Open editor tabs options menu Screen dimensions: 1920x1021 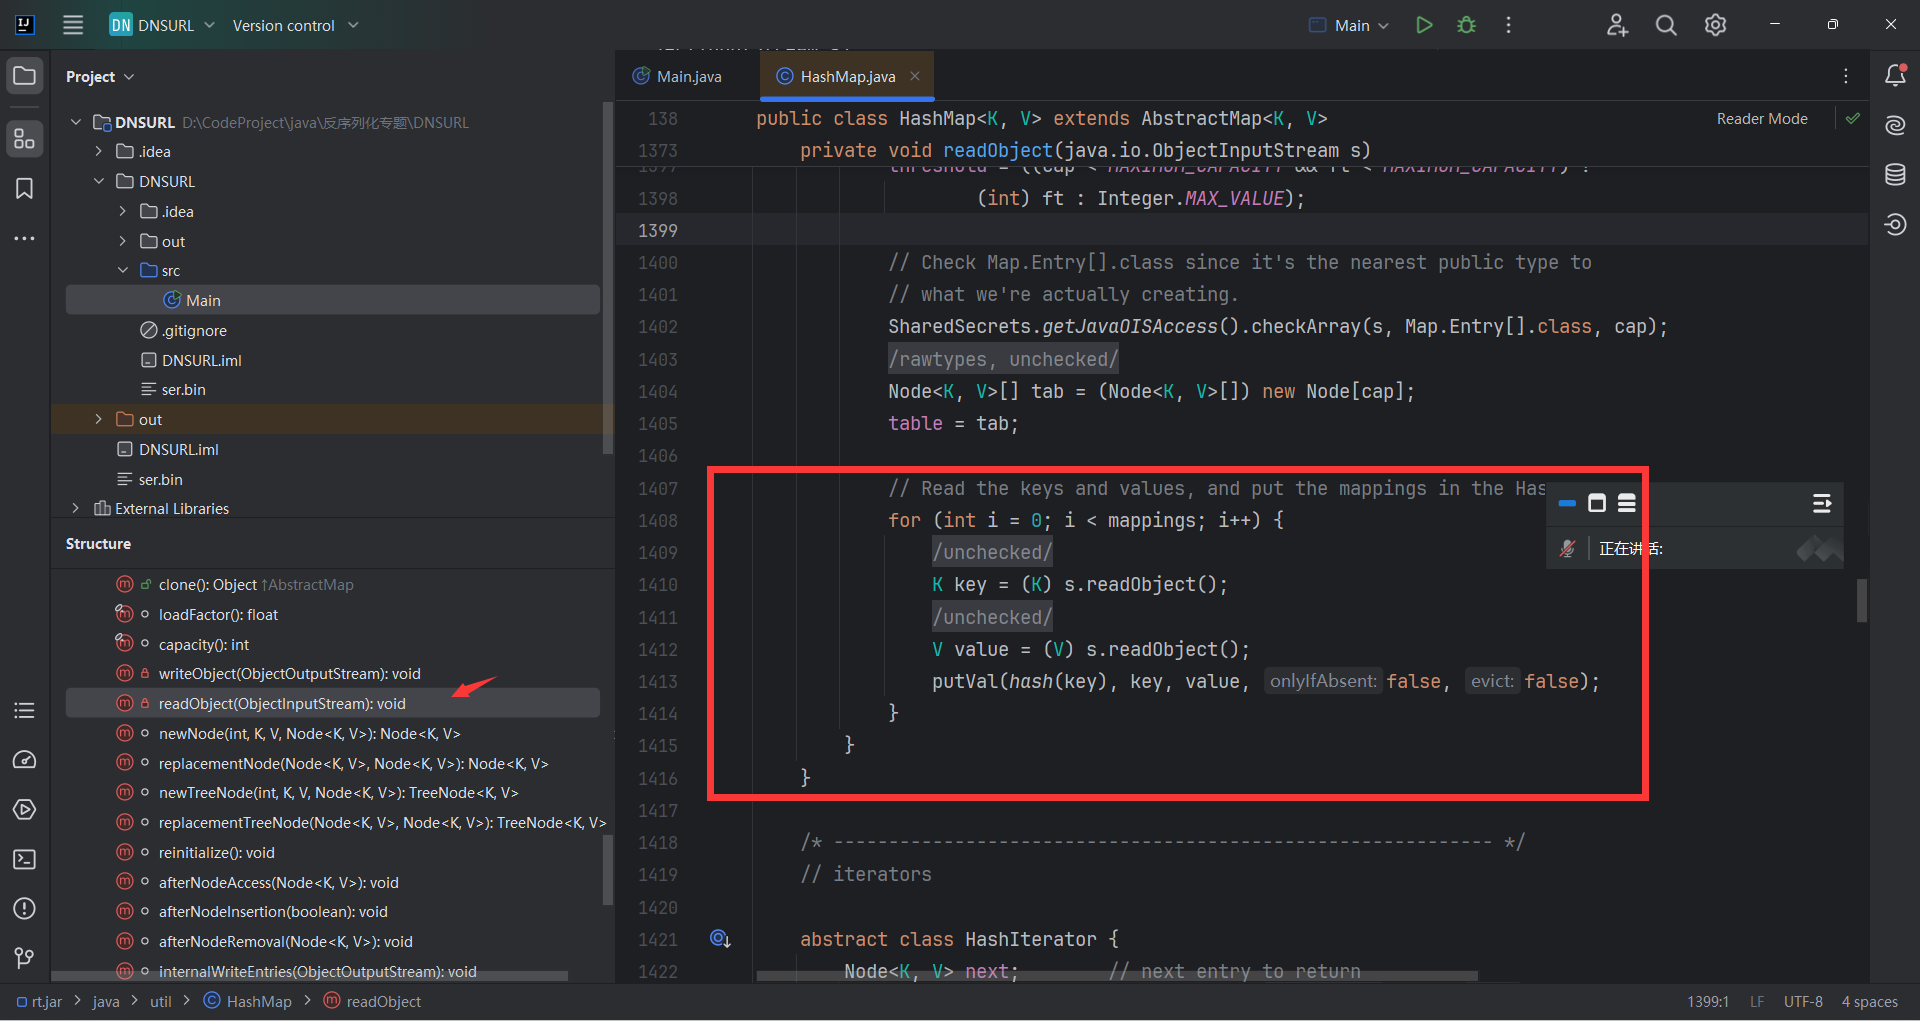[x=1846, y=76]
